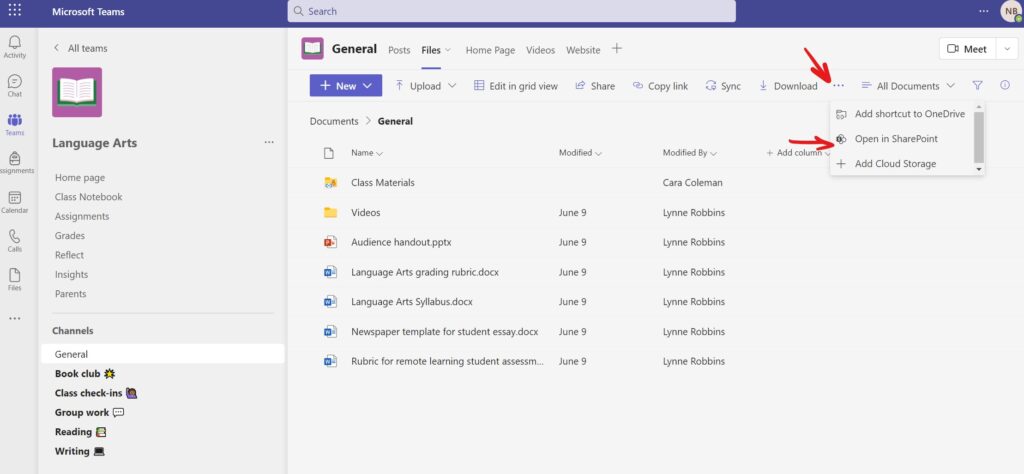Open the Upload dropdown
The height and width of the screenshot is (474, 1024).
425,86
